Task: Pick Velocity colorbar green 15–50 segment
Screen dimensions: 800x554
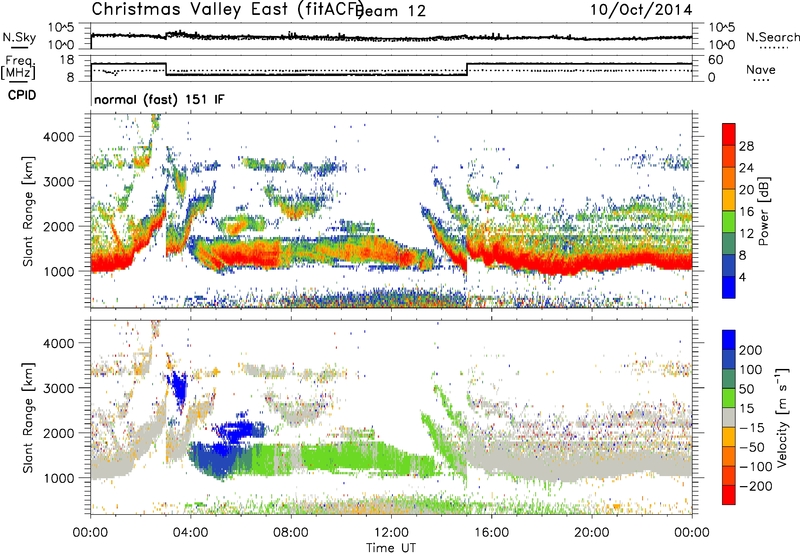Action: [x=729, y=398]
